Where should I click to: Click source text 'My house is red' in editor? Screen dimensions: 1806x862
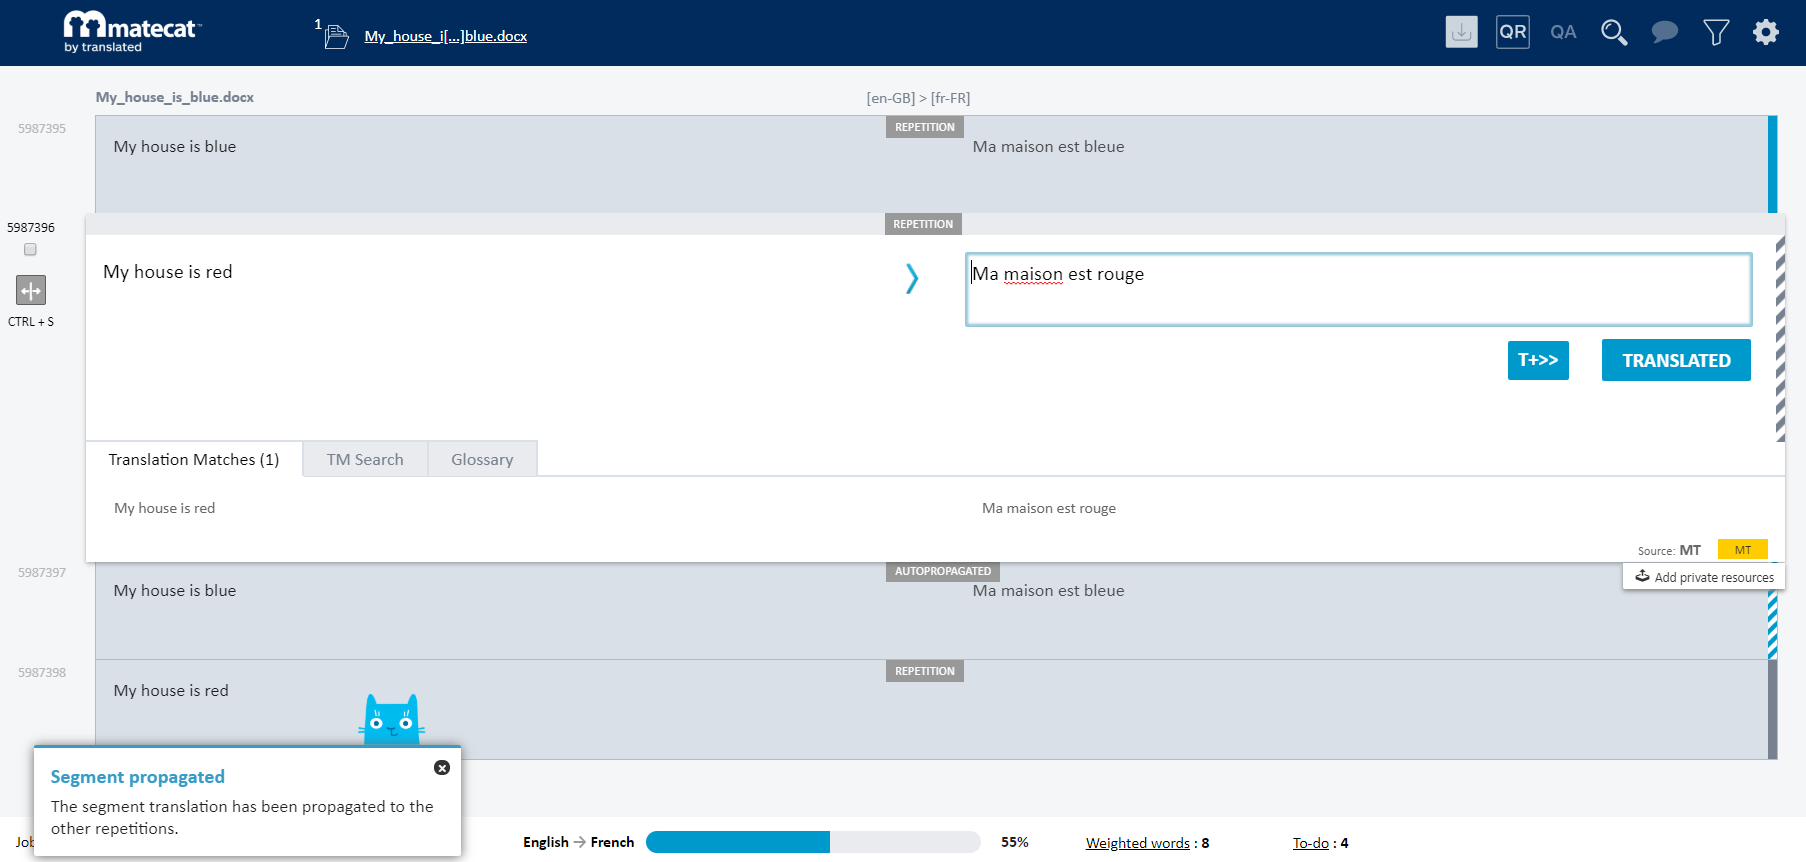[168, 272]
